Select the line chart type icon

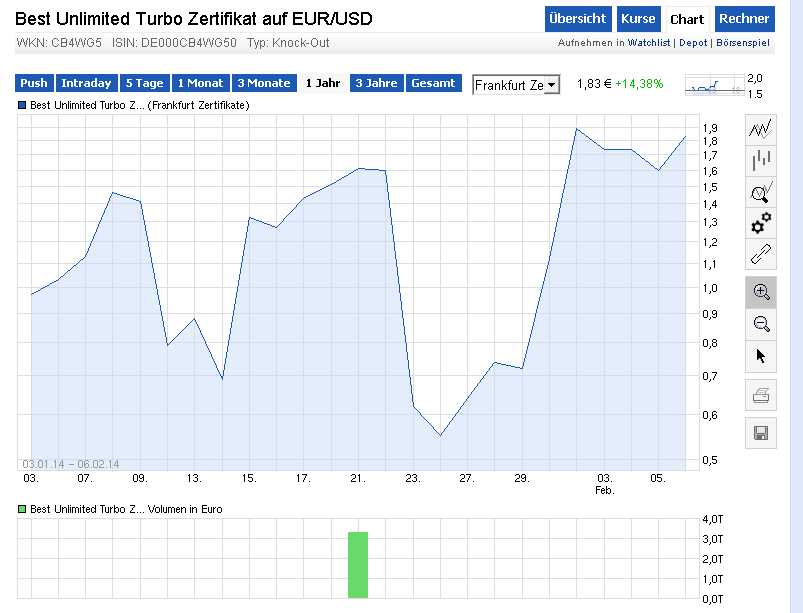pyautogui.click(x=761, y=128)
